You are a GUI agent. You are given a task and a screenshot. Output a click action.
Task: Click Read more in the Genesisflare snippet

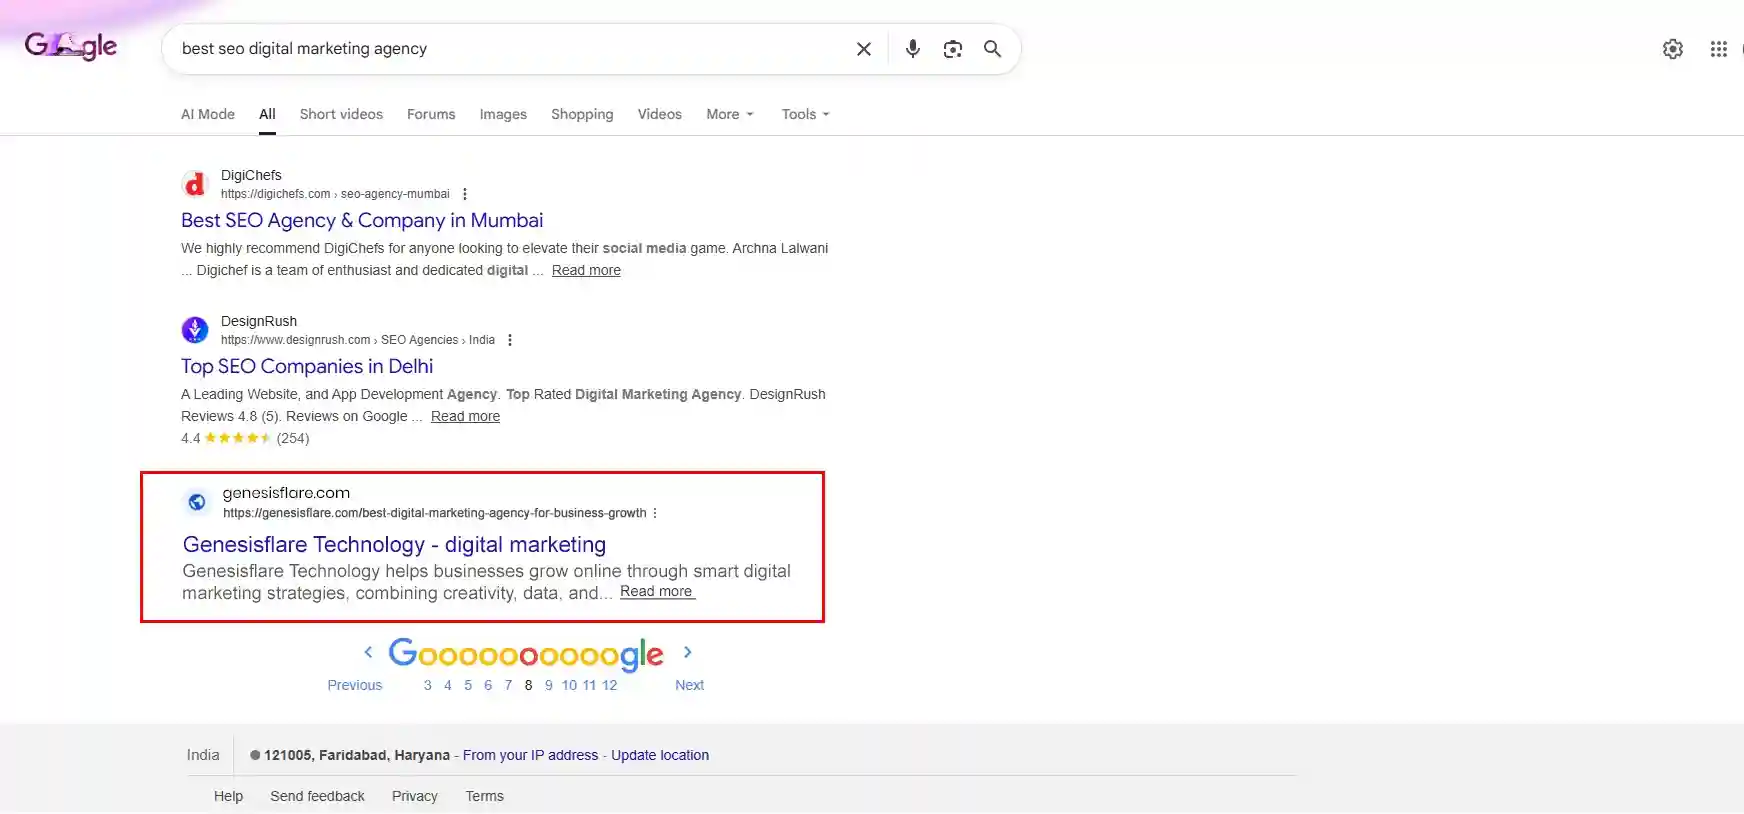[x=656, y=591]
